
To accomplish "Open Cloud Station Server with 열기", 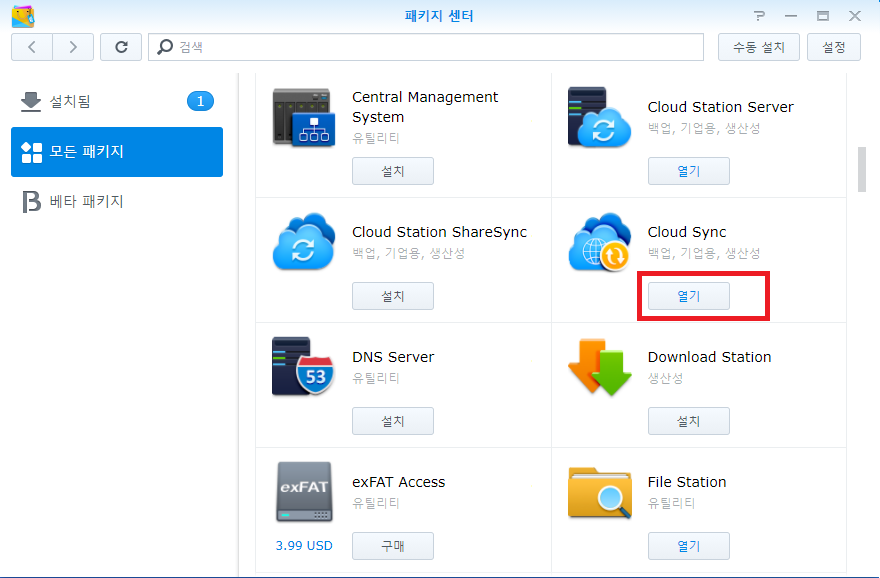I will (x=689, y=171).
